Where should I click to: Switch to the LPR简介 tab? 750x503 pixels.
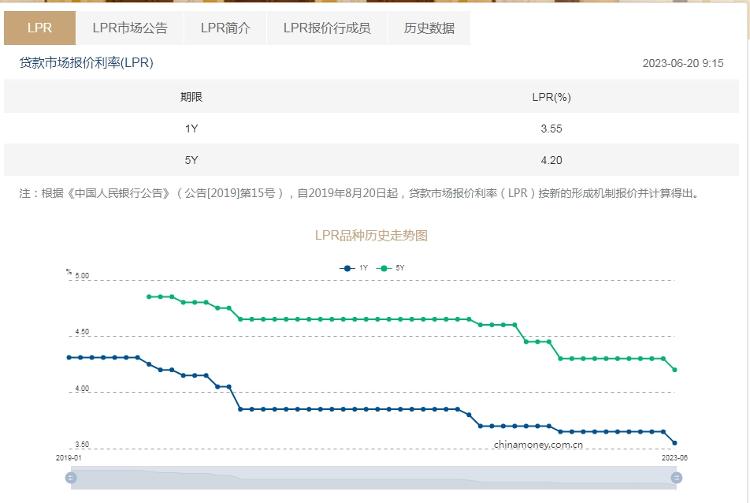[x=225, y=28]
